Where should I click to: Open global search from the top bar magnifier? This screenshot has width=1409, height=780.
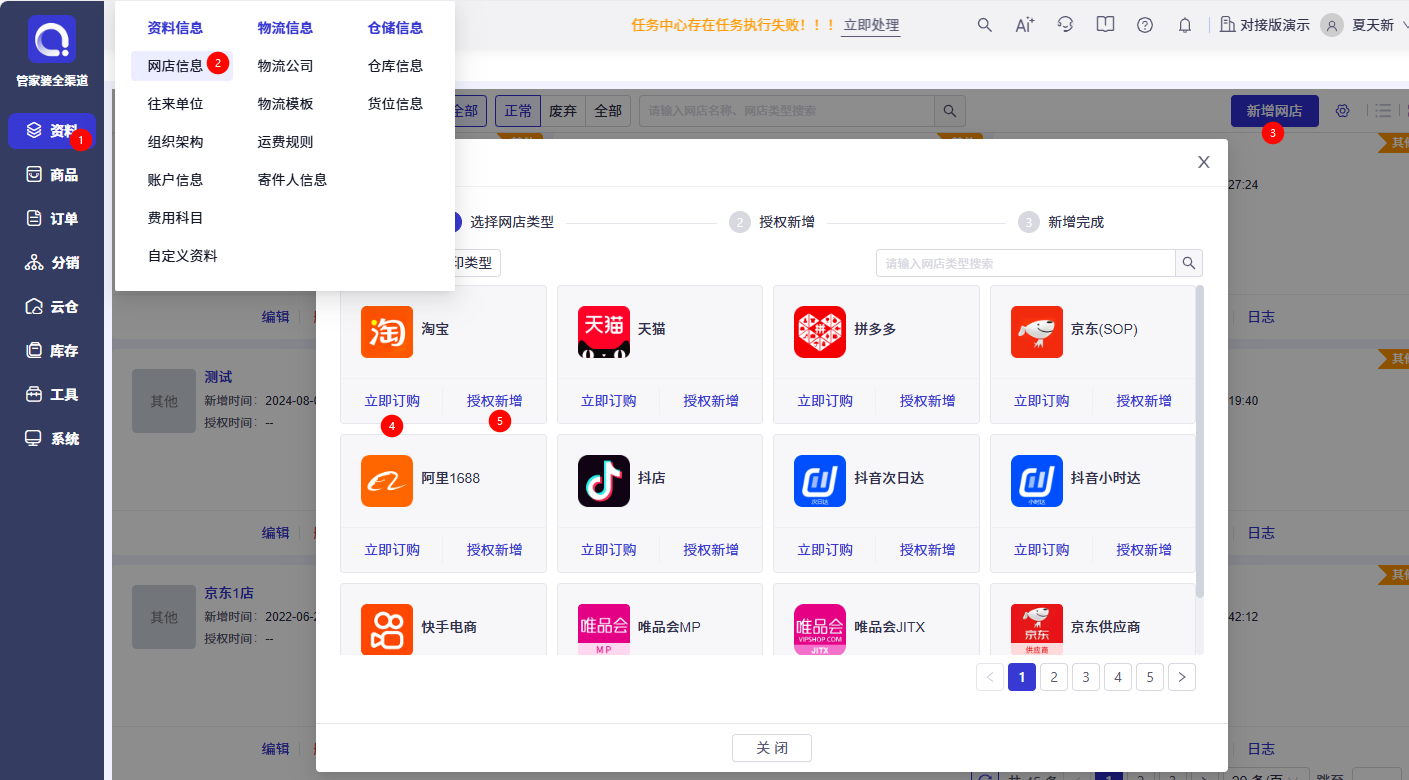985,25
